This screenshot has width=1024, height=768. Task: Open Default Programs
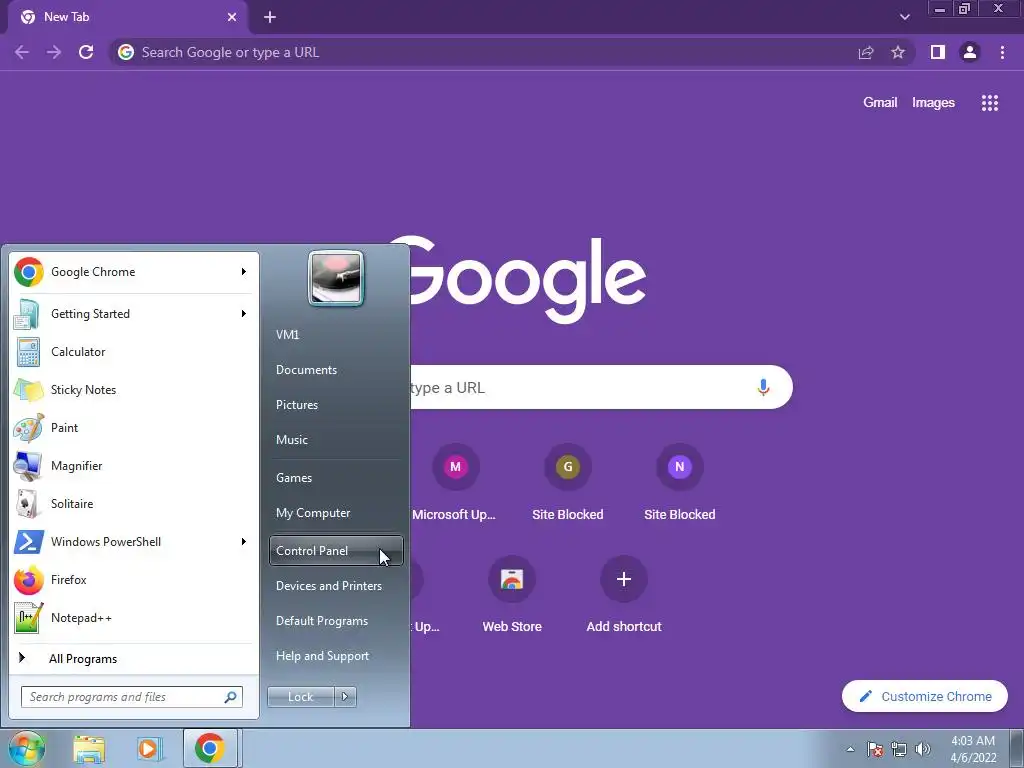[336, 621]
